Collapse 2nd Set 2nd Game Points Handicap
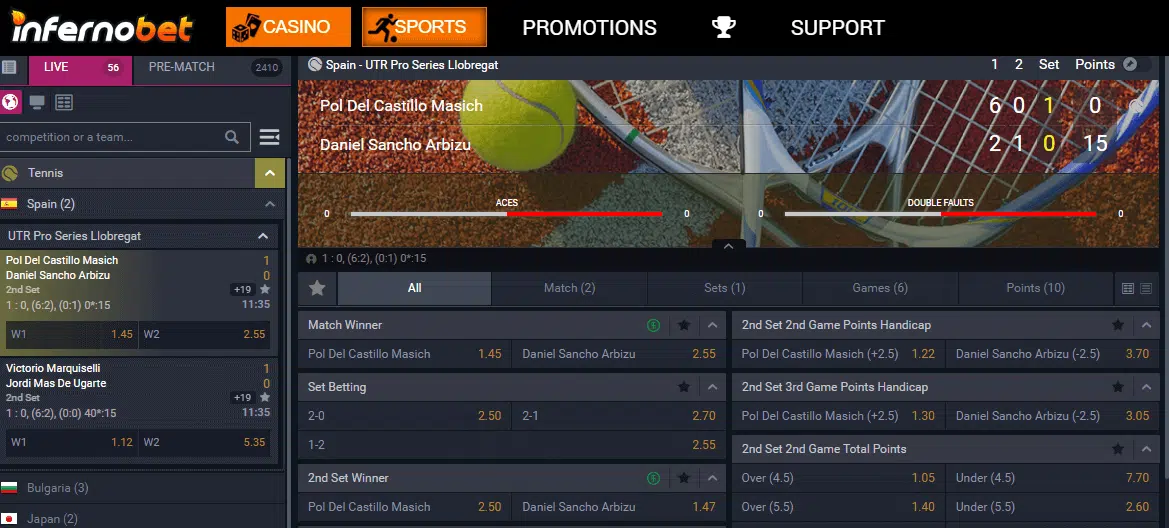 click(1146, 325)
